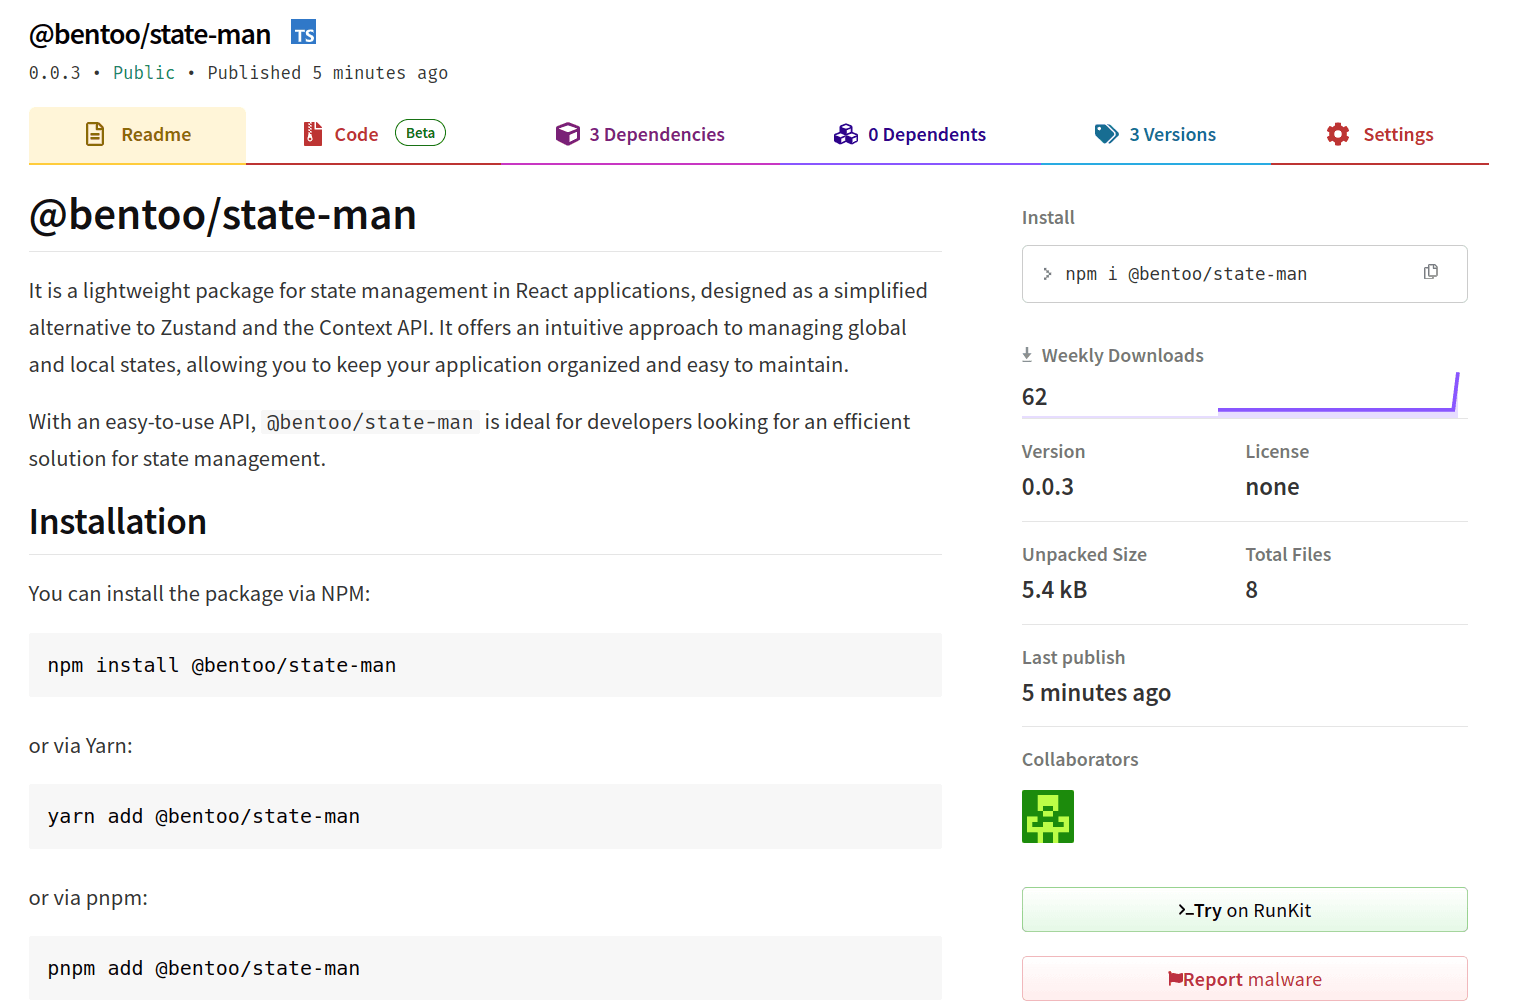Click the Versions tags icon

[x=1107, y=134]
